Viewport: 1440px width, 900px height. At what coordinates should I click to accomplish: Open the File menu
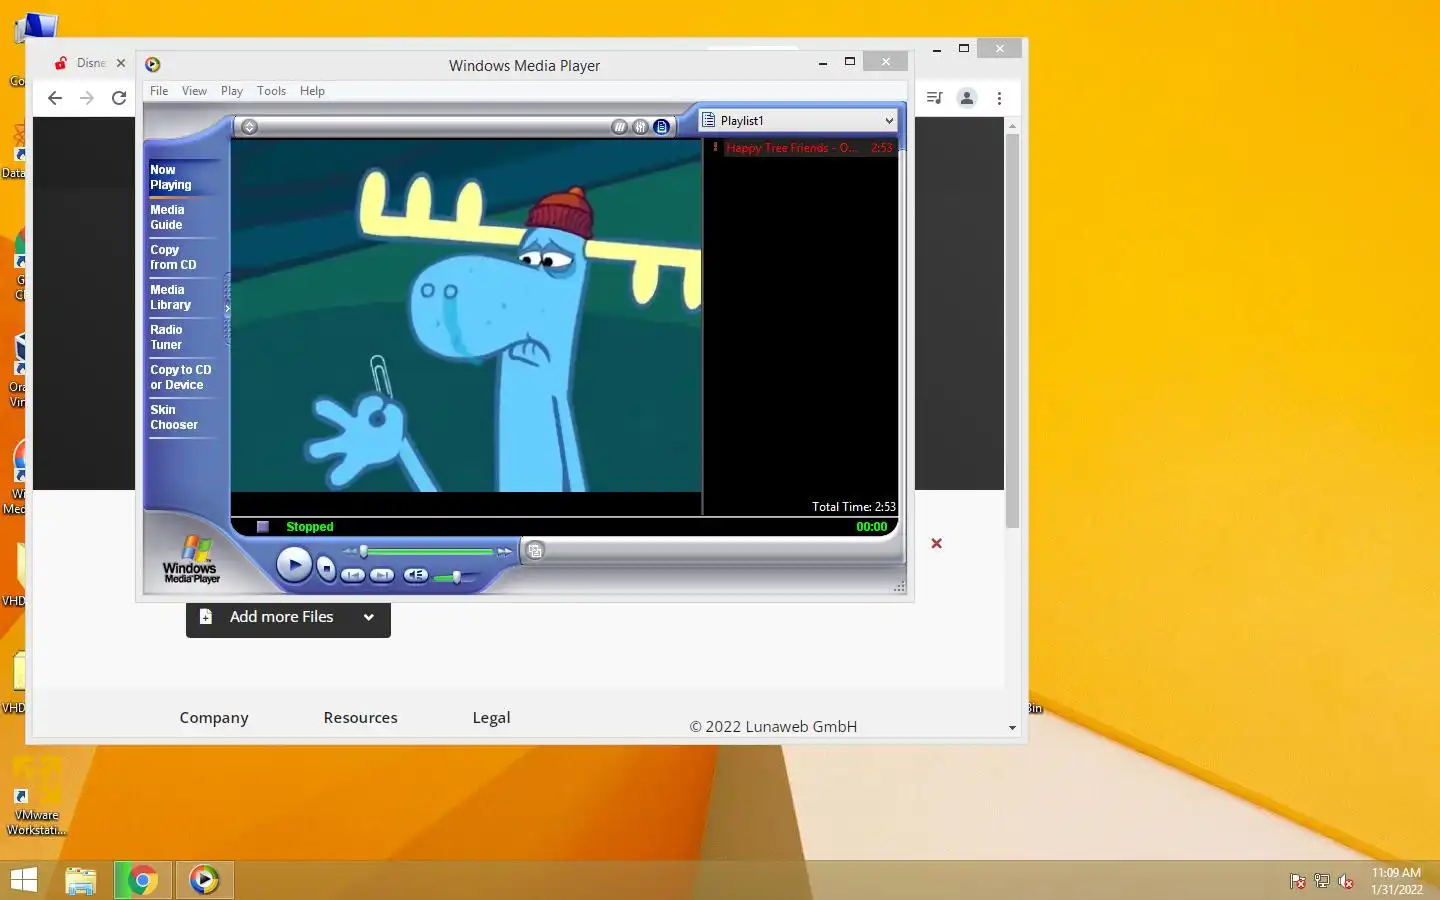[x=159, y=91]
